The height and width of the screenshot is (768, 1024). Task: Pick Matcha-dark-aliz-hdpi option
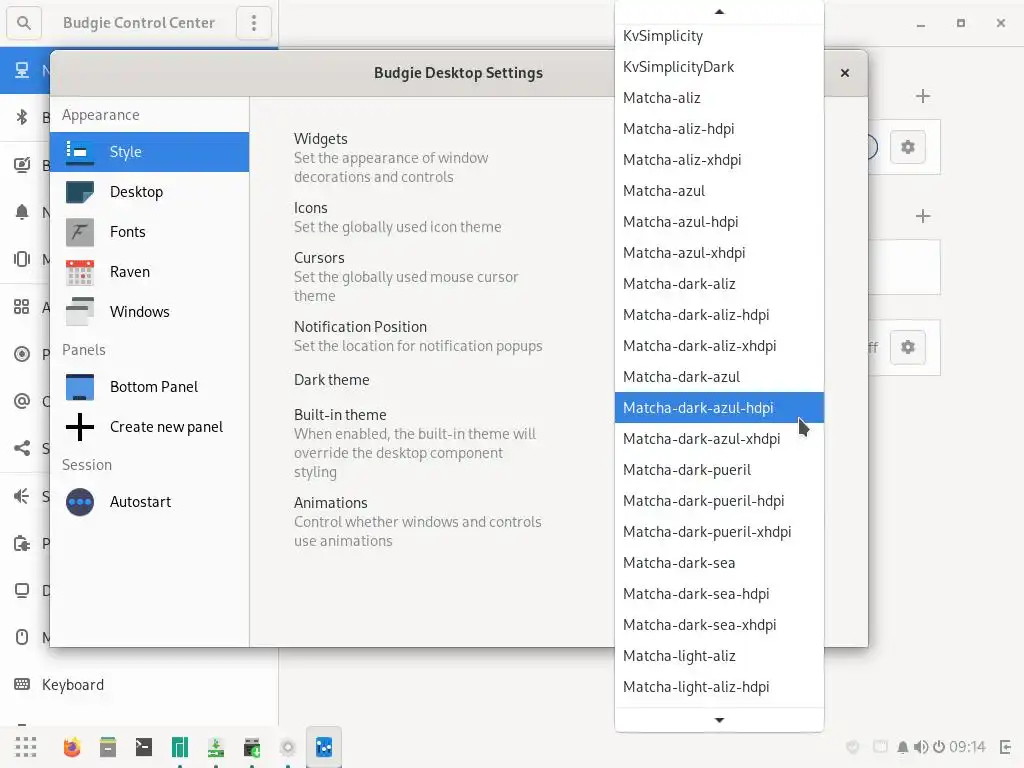(719, 315)
